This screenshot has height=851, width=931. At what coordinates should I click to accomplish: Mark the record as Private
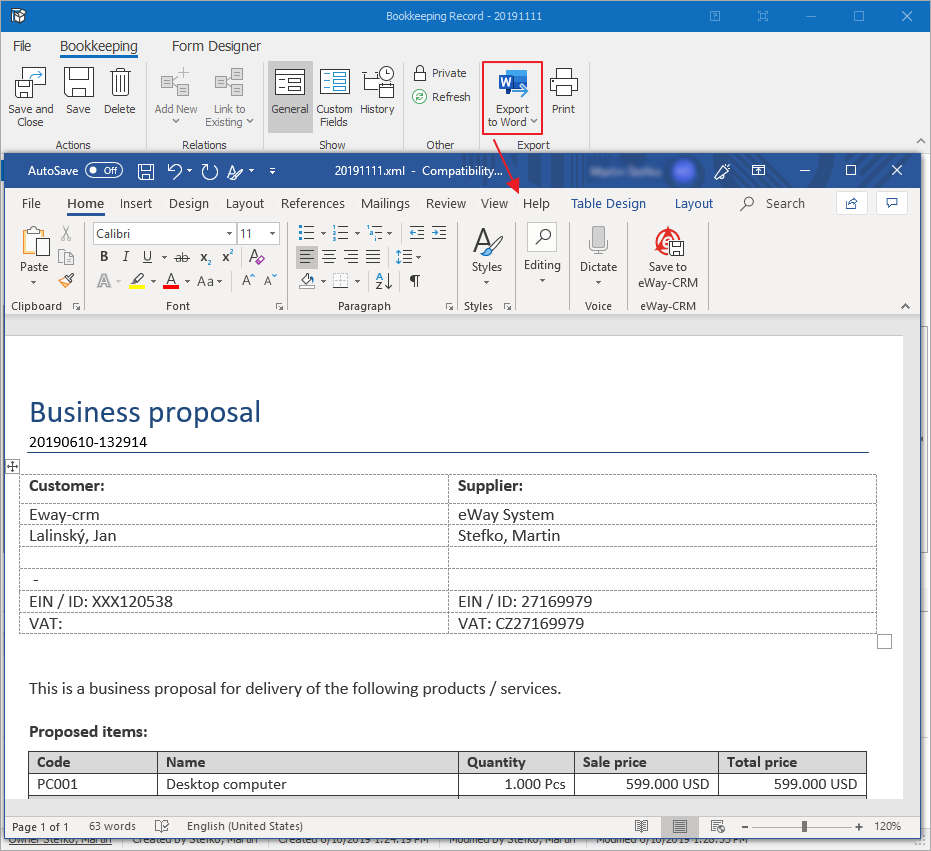click(440, 73)
